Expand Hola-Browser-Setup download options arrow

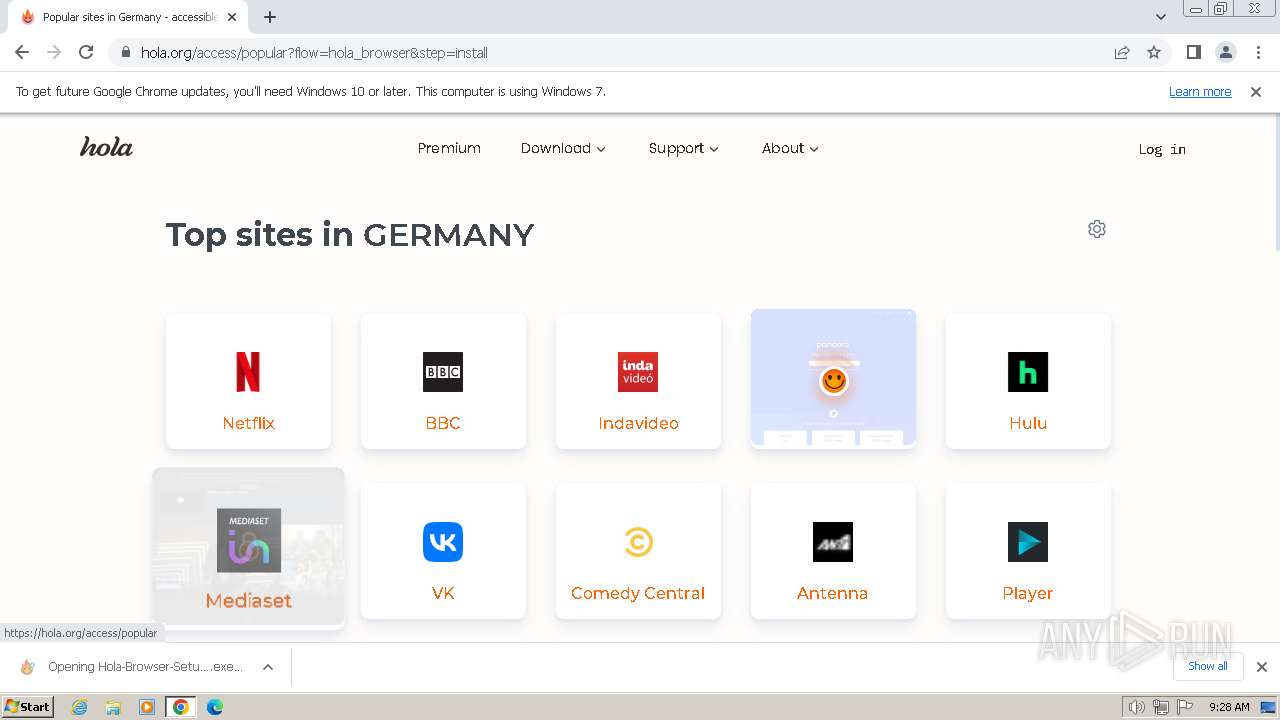click(268, 667)
